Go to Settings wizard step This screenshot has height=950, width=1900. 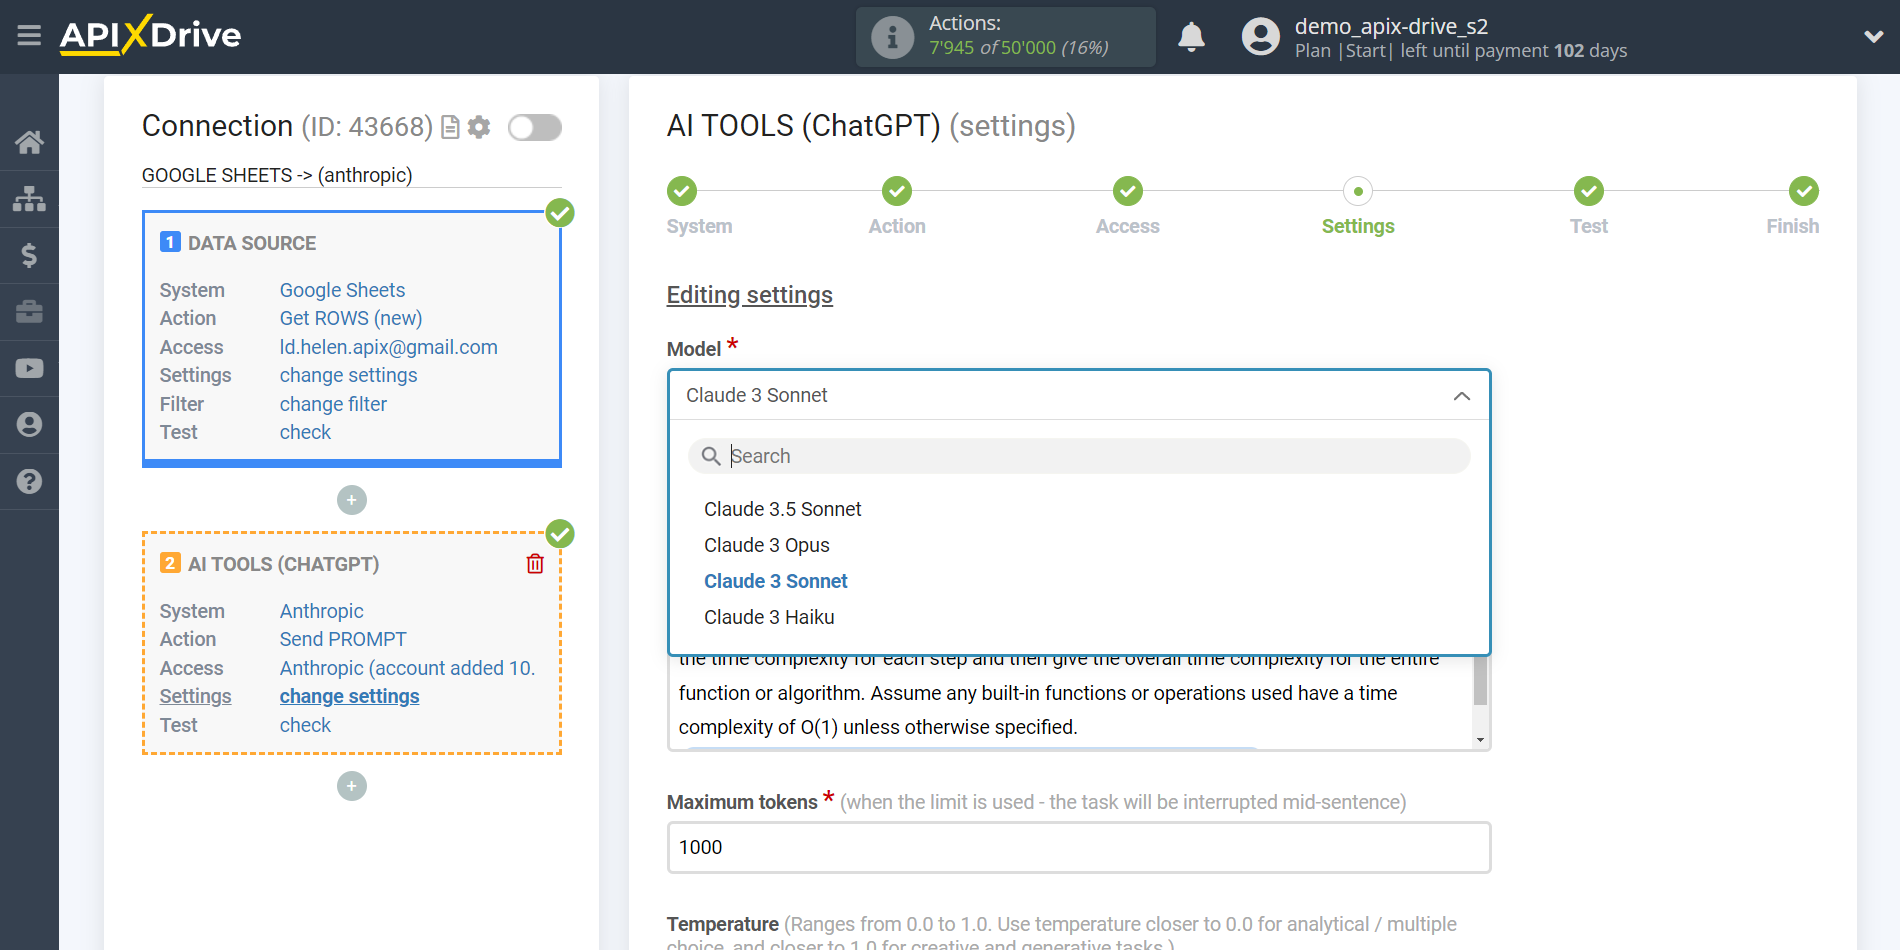(1358, 191)
